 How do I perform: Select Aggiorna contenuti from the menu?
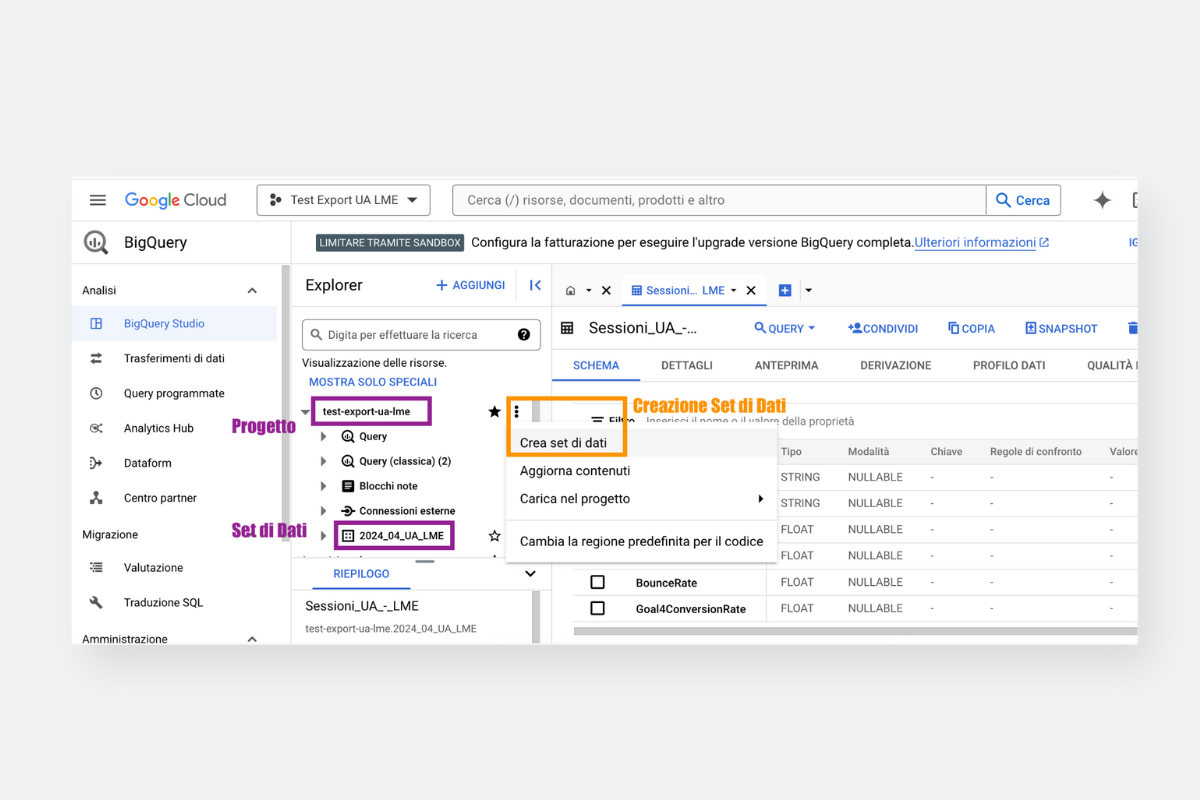click(575, 471)
